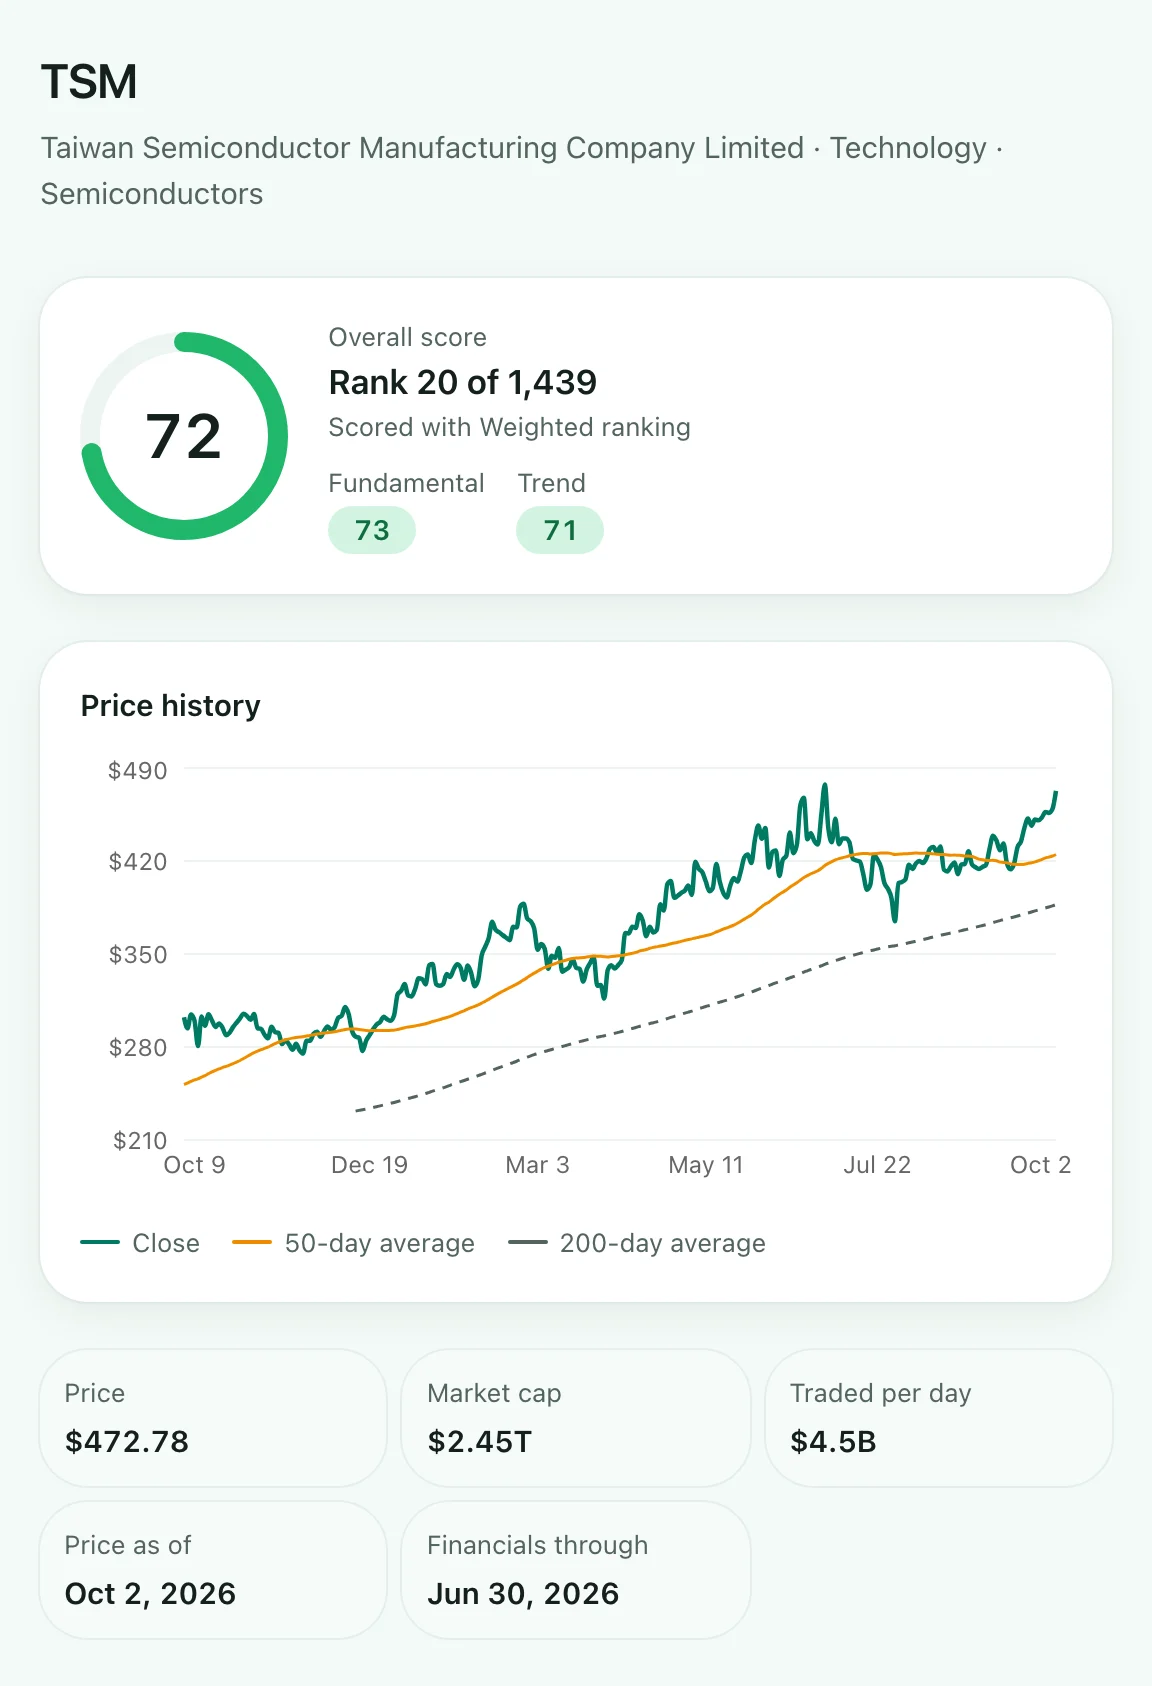The image size is (1152, 1686).
Task: Click the Dec 19 x-axis label
Action: (x=370, y=1165)
